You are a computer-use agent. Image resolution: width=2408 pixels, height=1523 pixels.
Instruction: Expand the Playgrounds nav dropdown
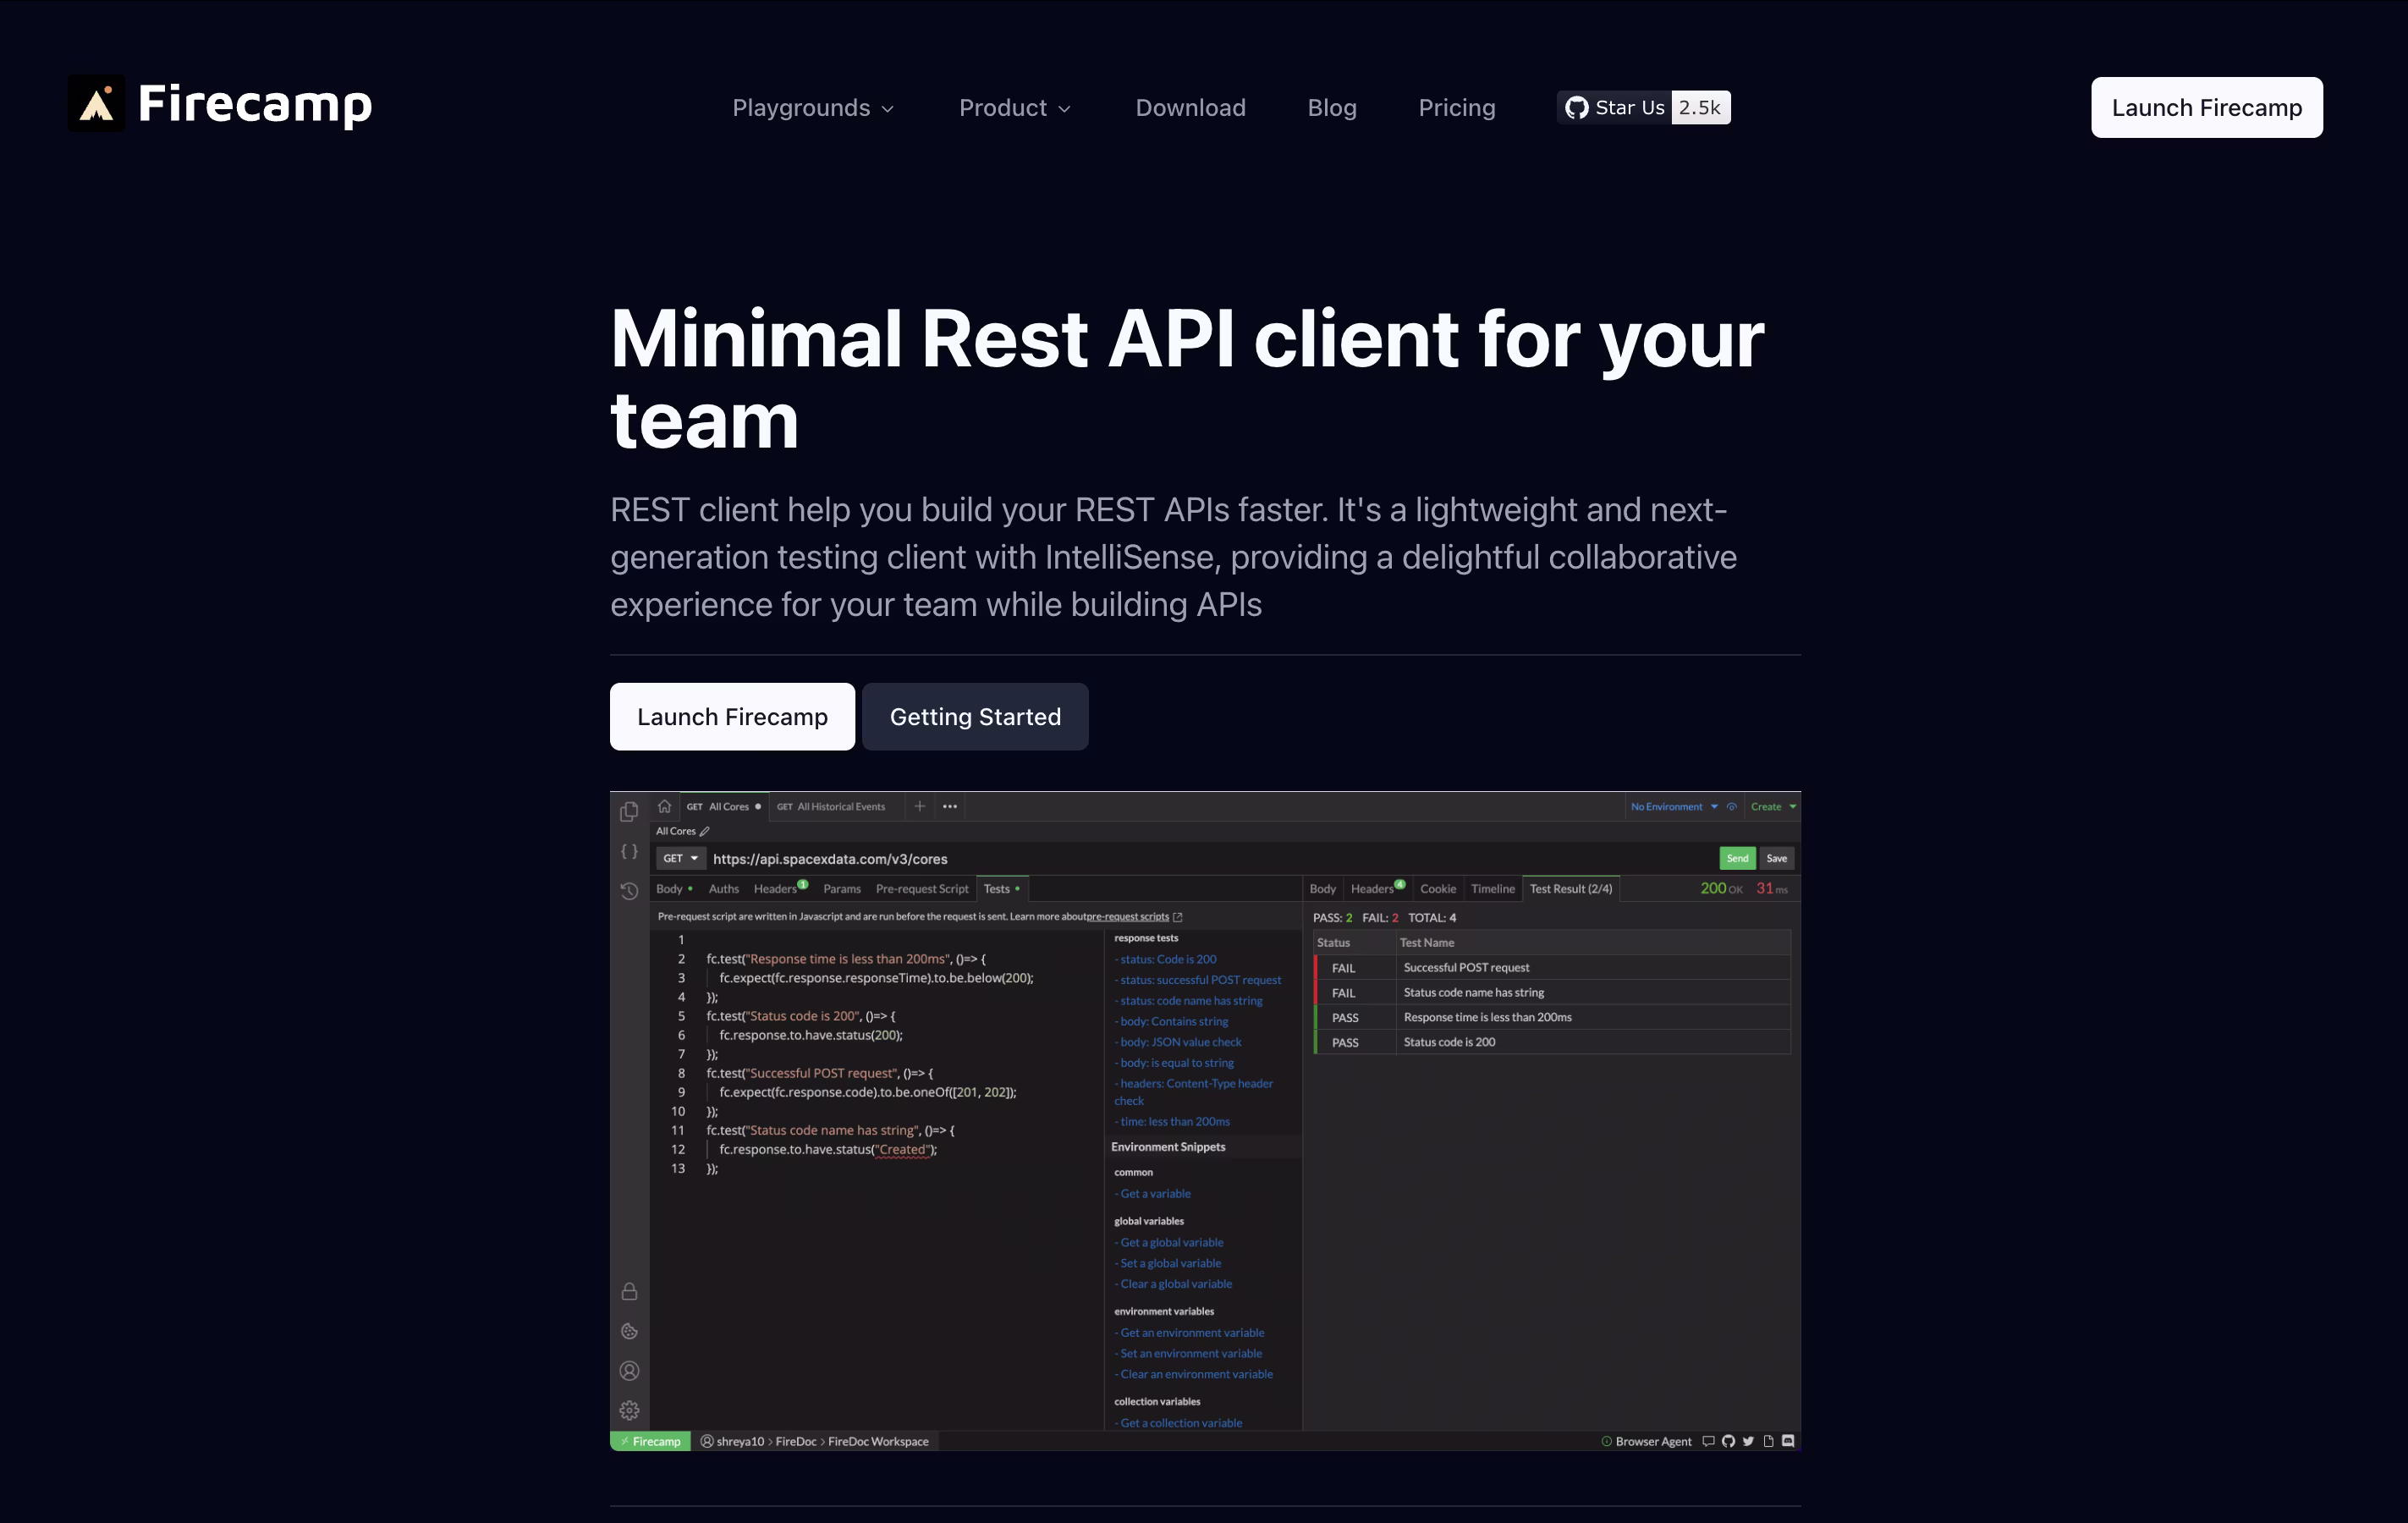(812, 108)
